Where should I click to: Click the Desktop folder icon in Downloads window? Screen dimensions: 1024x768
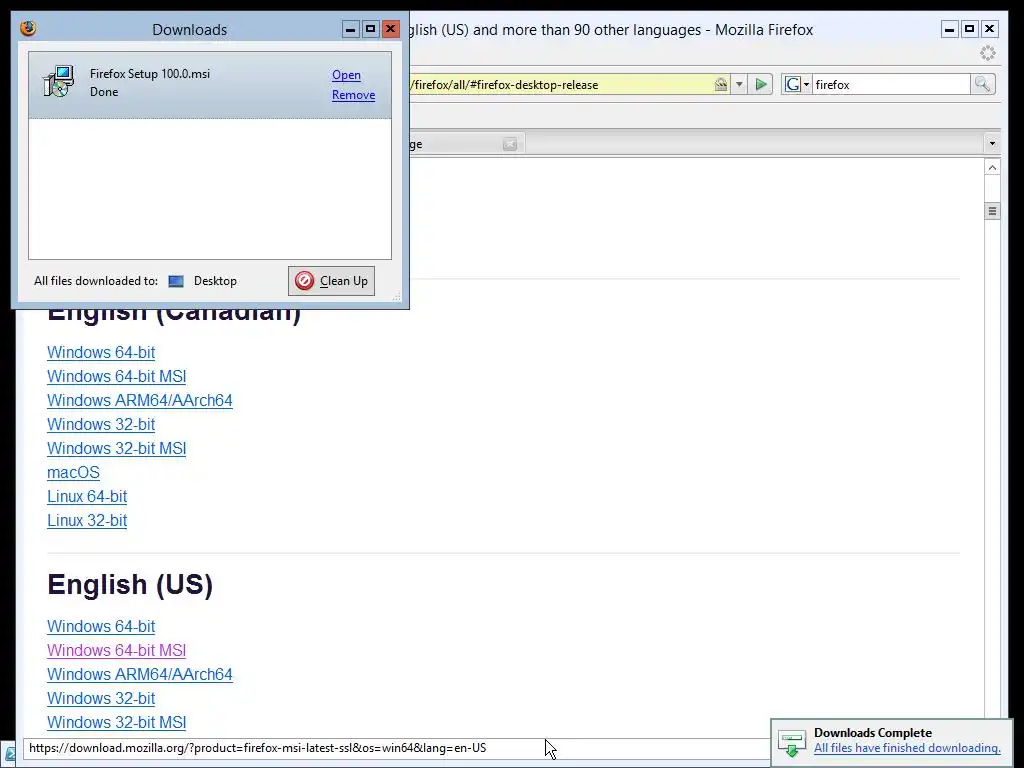176,281
